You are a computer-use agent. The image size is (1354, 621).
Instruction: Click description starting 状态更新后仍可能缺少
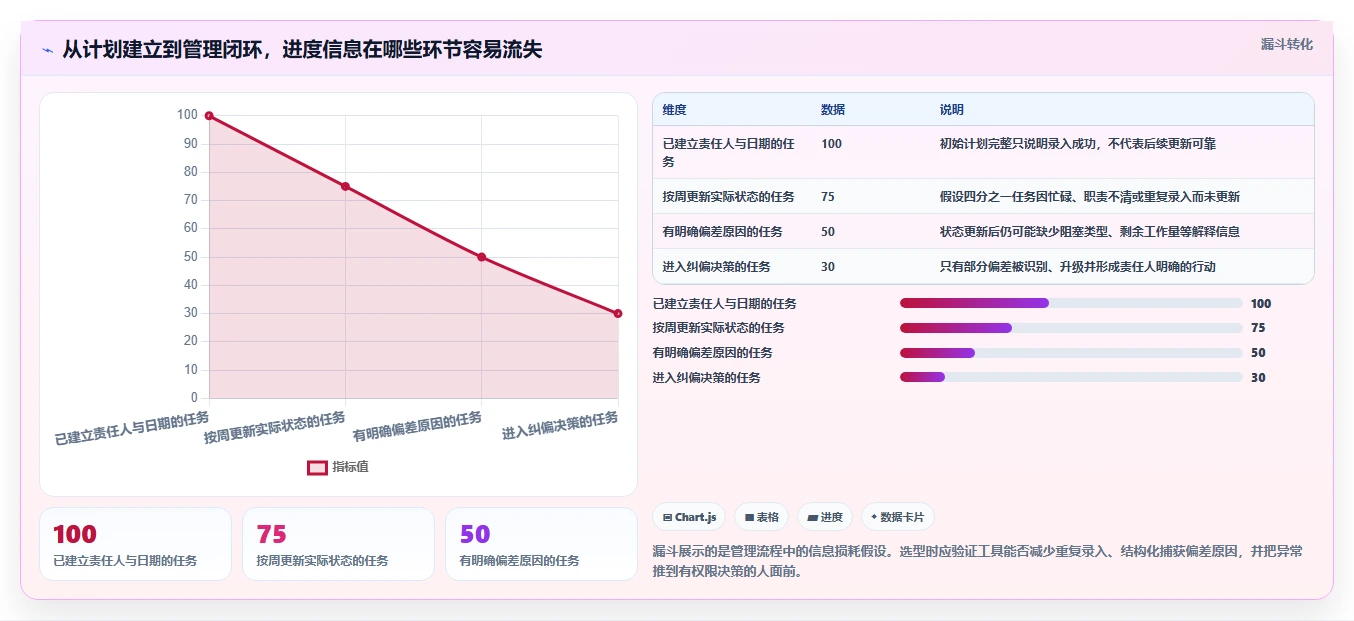(1089, 231)
